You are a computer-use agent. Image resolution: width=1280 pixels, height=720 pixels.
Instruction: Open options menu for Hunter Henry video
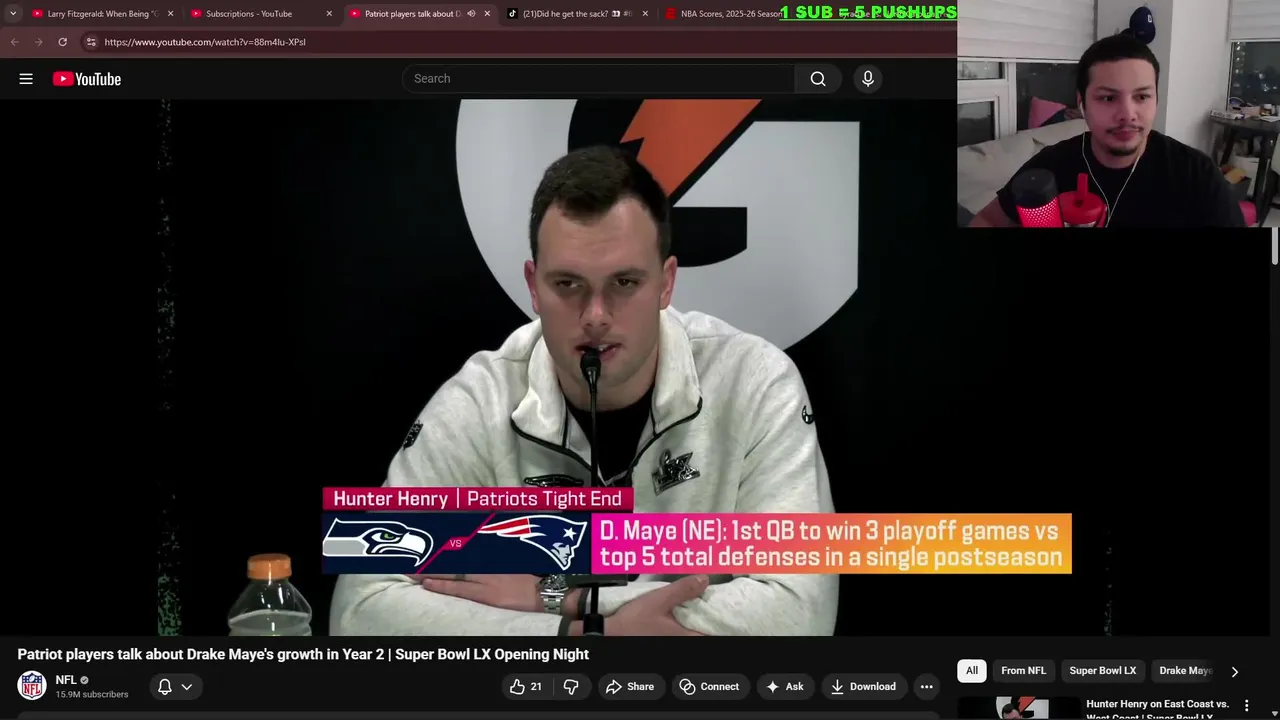(1246, 706)
